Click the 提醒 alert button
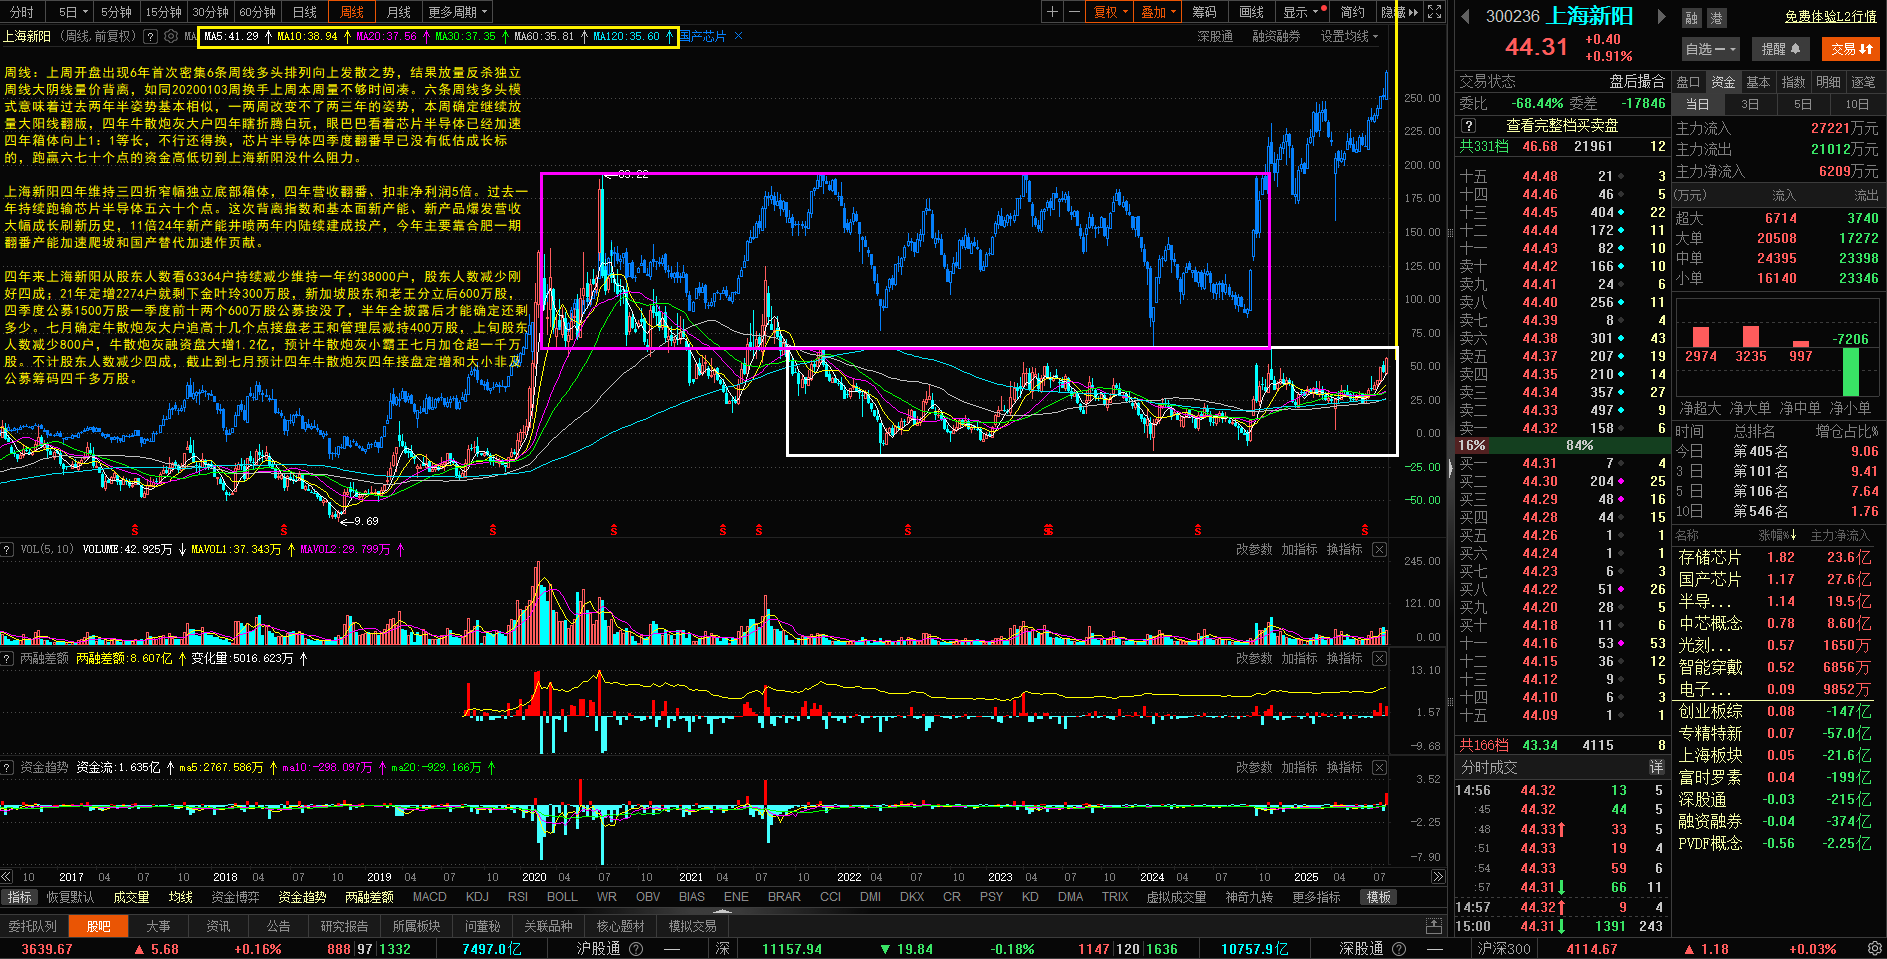 (x=1781, y=49)
